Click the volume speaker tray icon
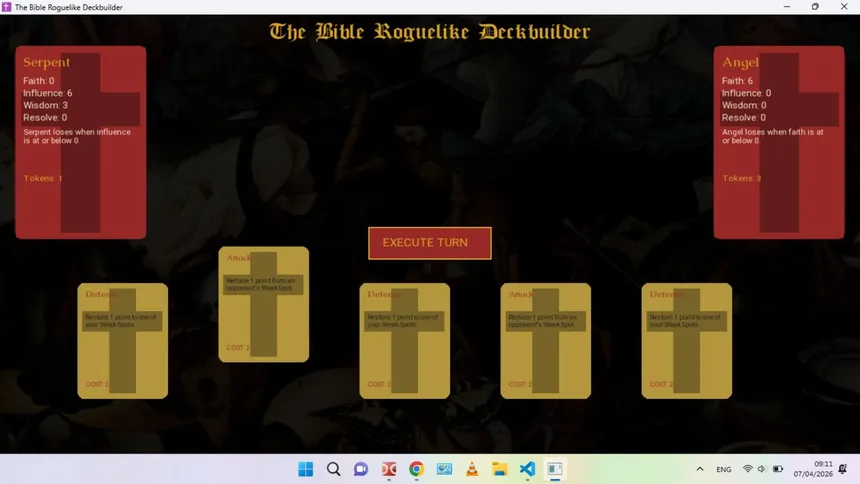Screen dimensions: 860x484 pyautogui.click(x=762, y=469)
